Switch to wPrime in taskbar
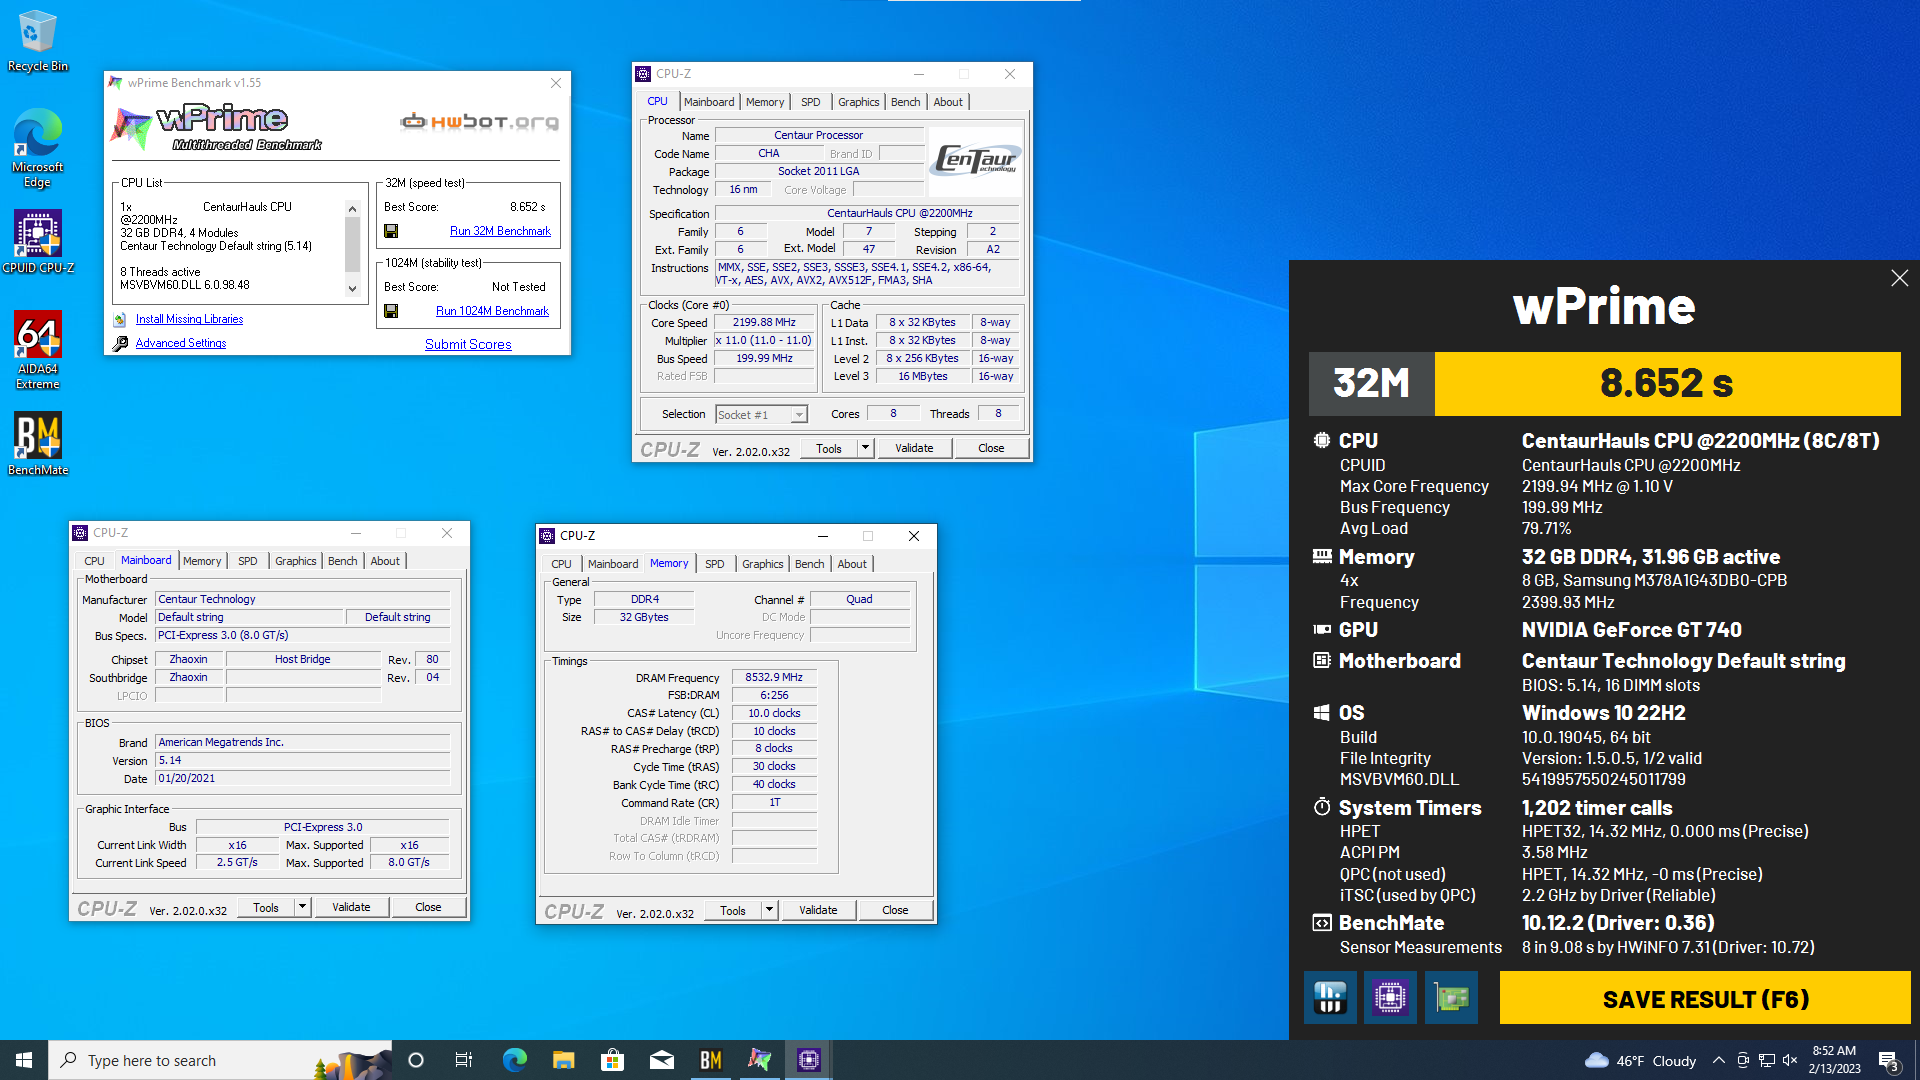Image resolution: width=1920 pixels, height=1080 pixels. pos(760,1060)
